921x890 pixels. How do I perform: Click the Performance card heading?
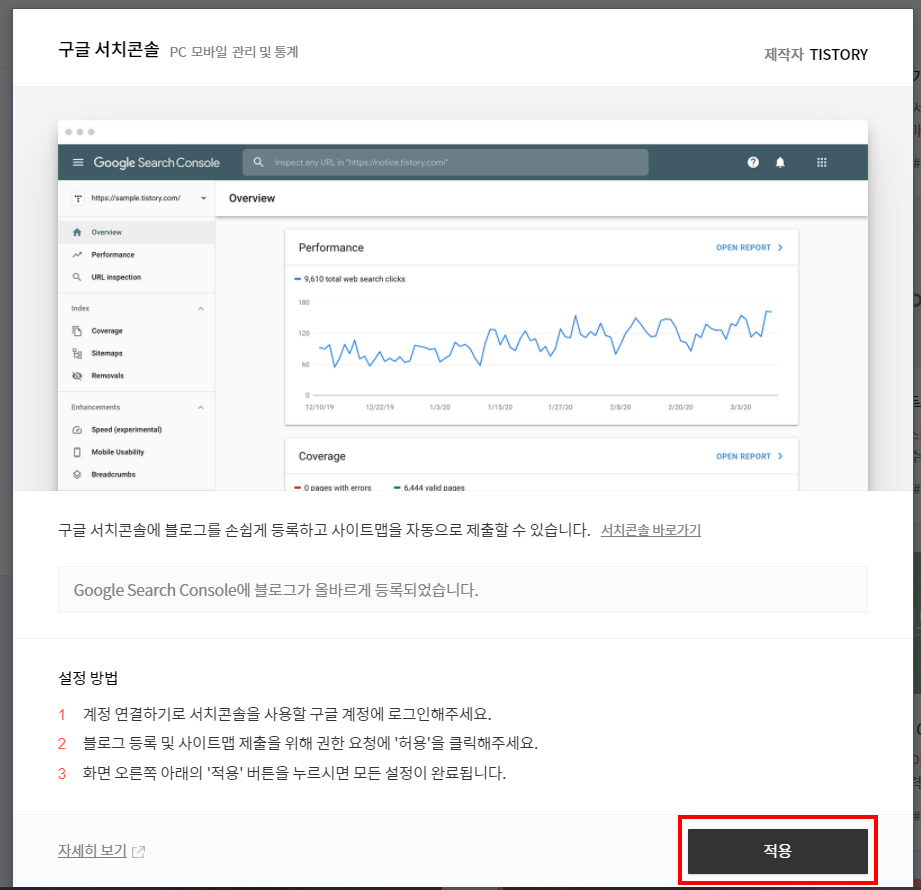pyautogui.click(x=331, y=247)
